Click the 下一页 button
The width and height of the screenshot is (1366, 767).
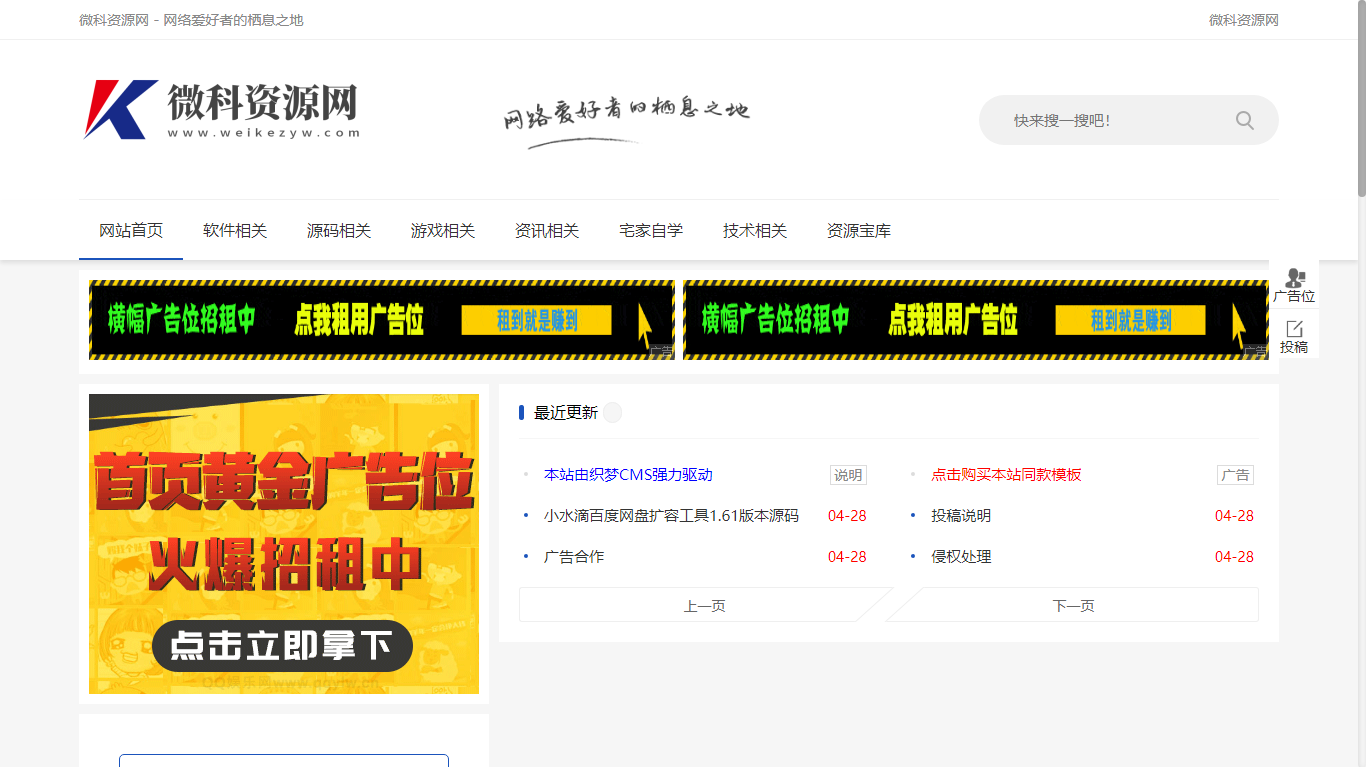click(1073, 604)
